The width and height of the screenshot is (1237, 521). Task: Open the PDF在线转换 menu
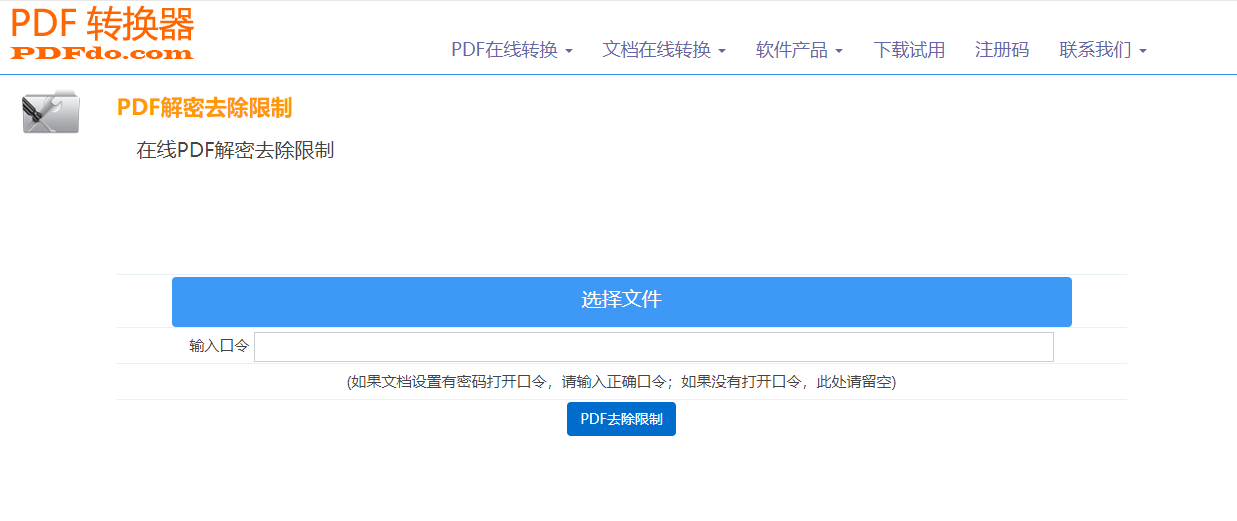[x=504, y=50]
